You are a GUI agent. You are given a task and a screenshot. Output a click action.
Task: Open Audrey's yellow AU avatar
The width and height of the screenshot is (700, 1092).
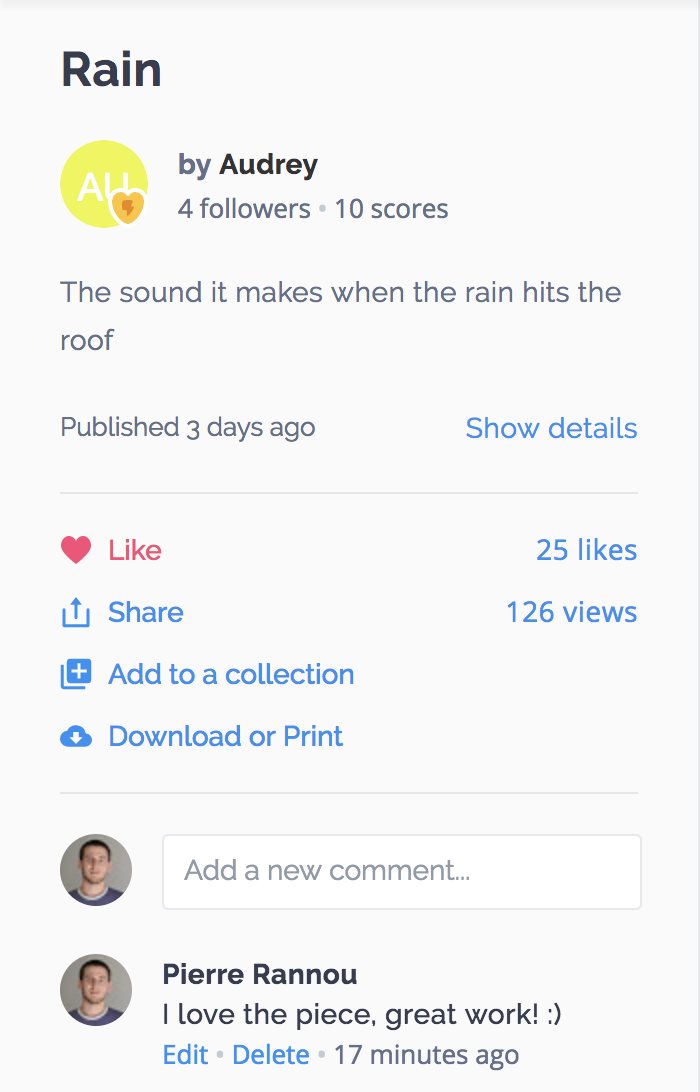[x=104, y=184]
